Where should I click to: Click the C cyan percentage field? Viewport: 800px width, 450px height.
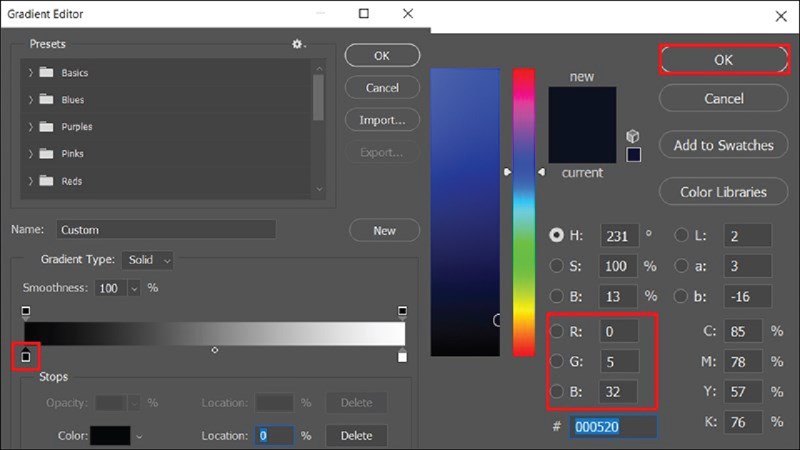point(743,331)
